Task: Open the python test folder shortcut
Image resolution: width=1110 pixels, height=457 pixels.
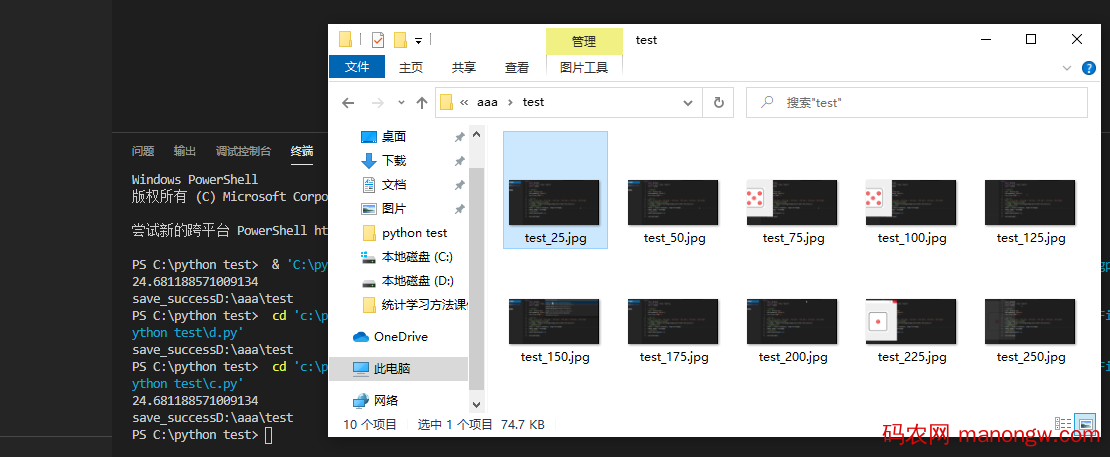Action: coord(414,233)
